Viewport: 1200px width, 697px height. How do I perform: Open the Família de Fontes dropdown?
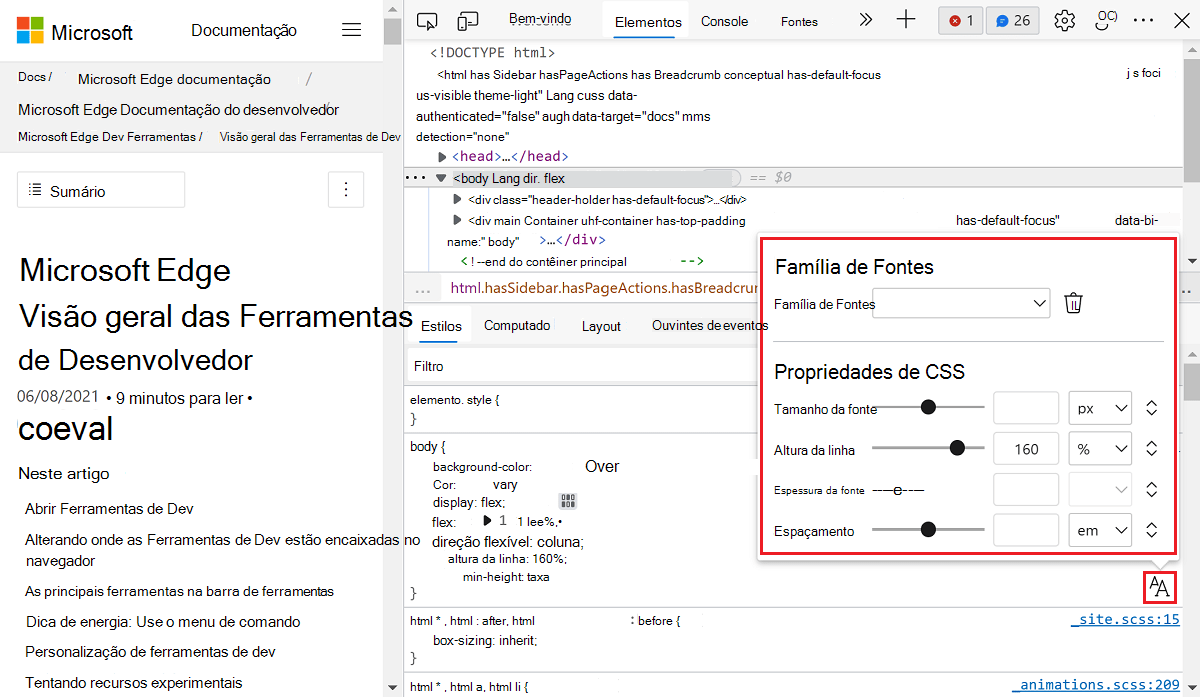960,302
